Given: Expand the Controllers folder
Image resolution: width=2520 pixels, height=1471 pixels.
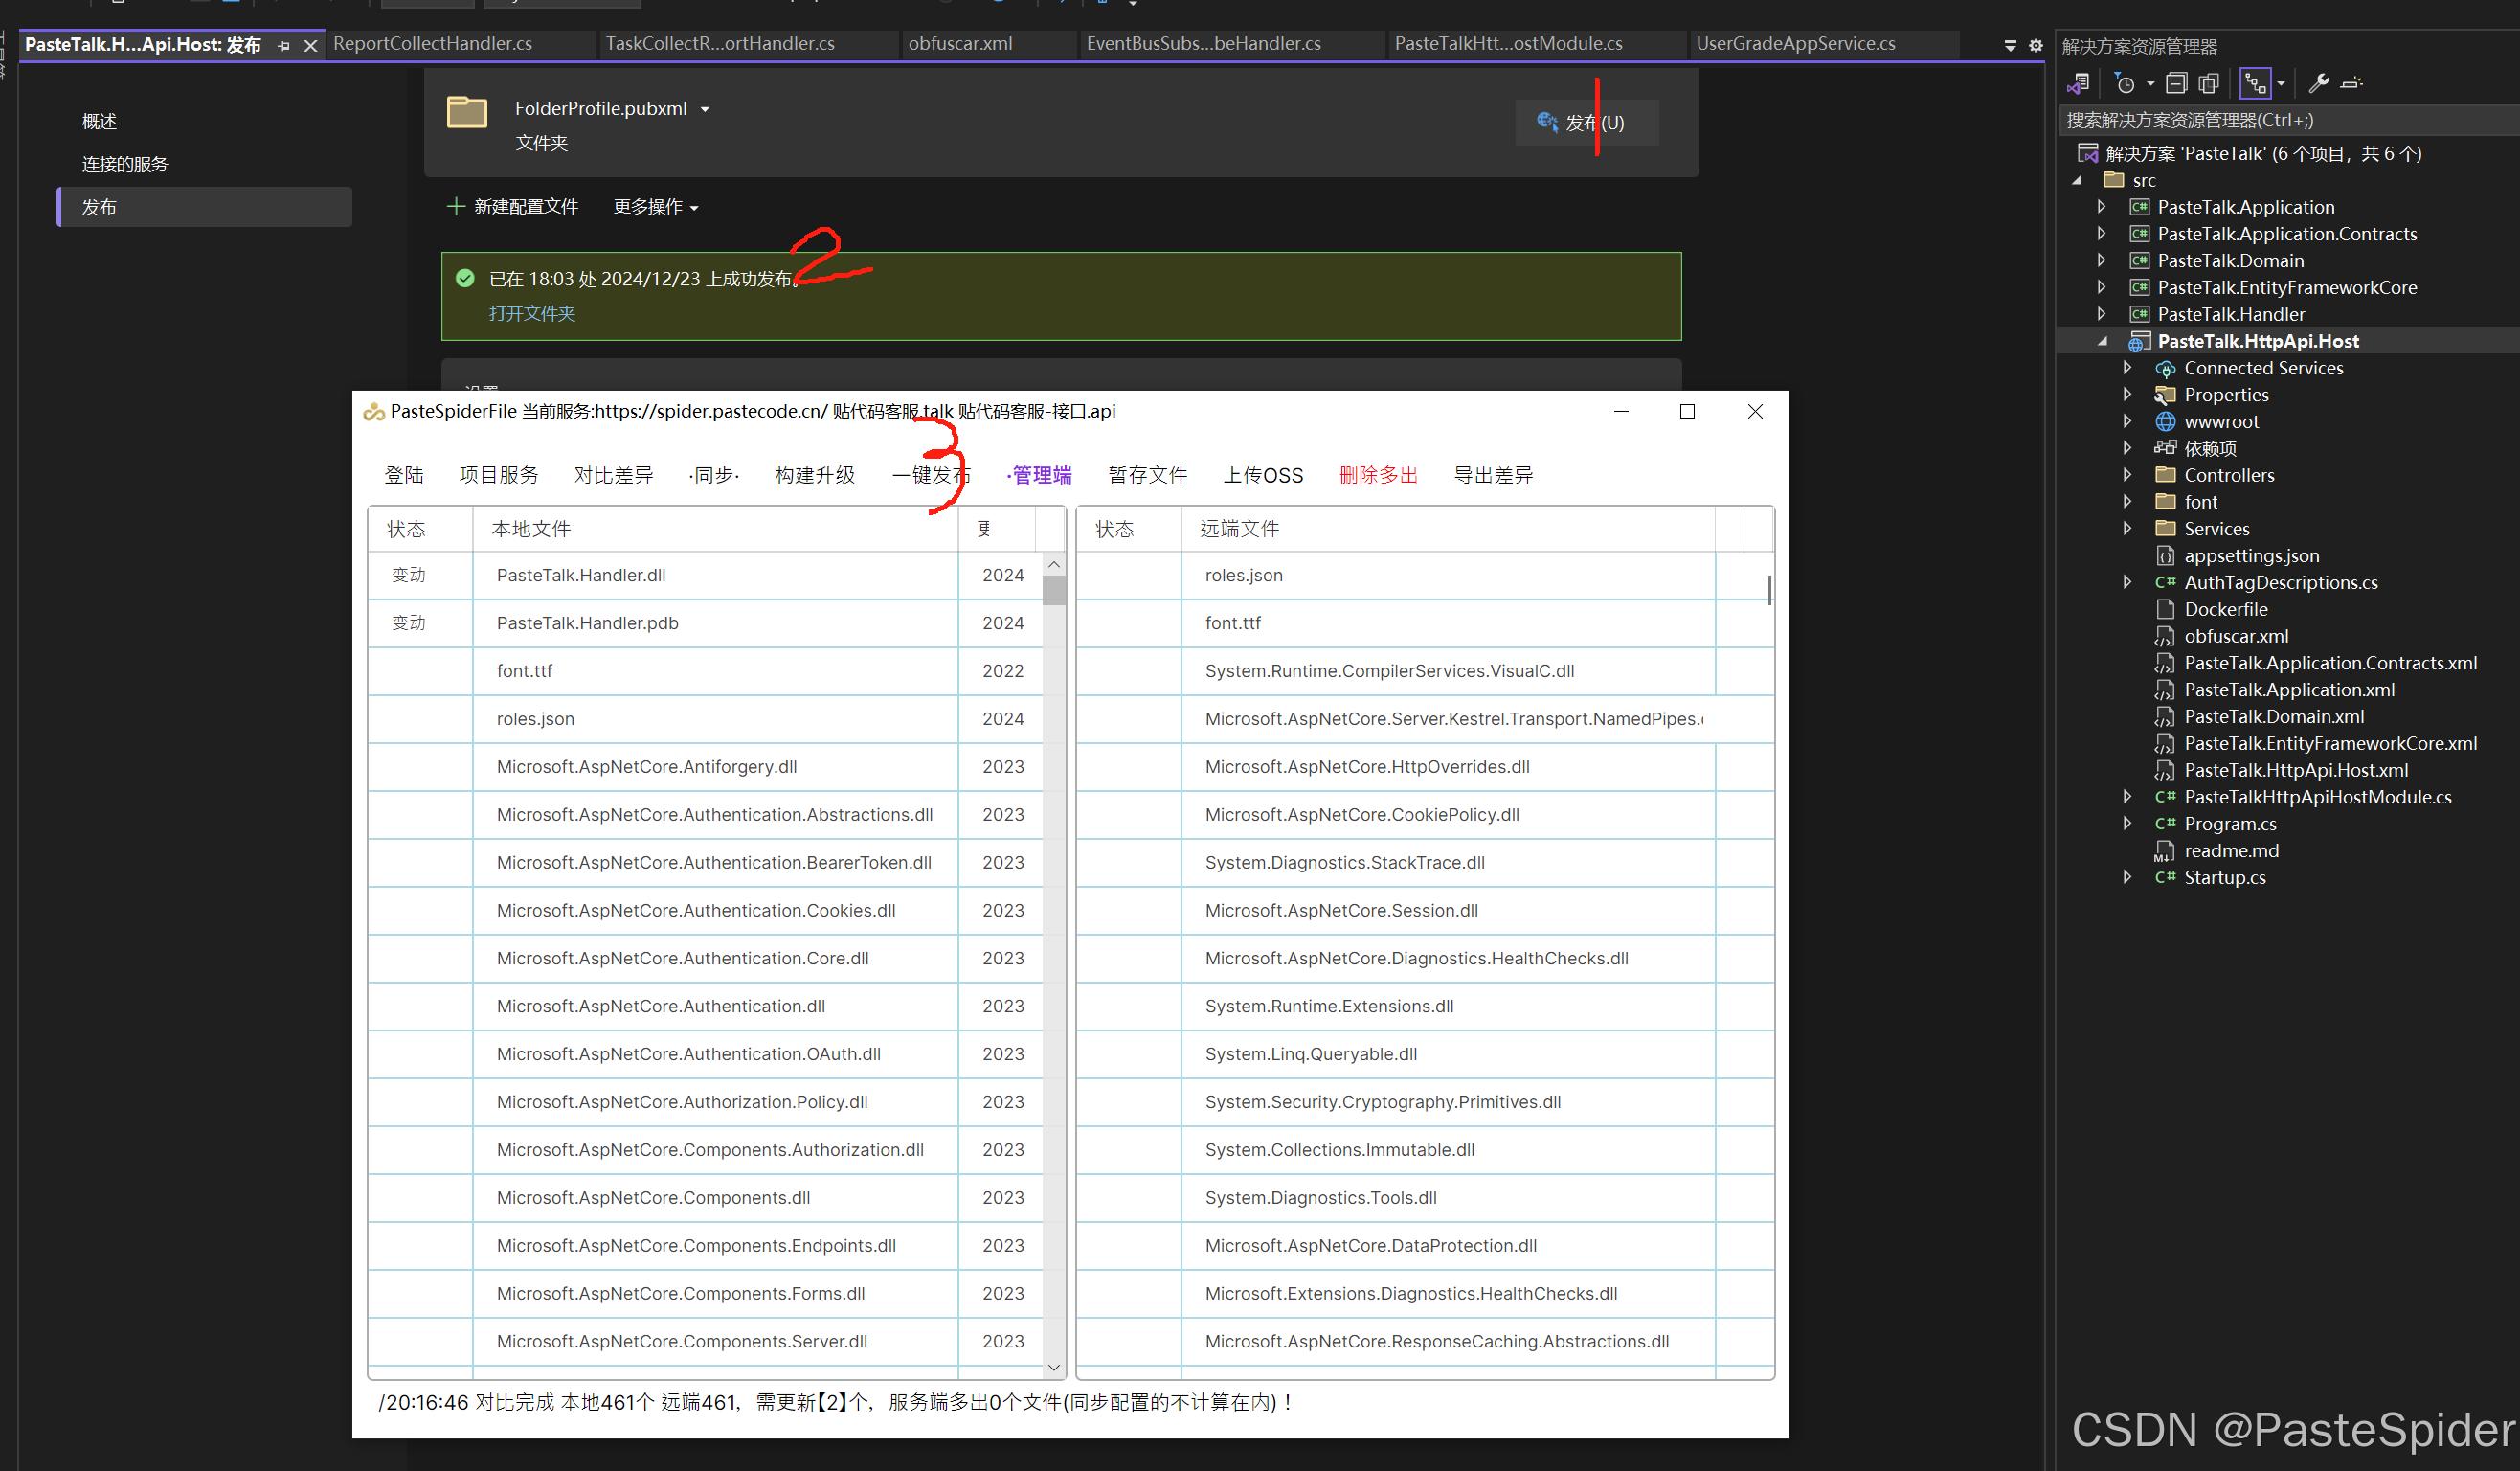Looking at the screenshot, I should [2128, 475].
